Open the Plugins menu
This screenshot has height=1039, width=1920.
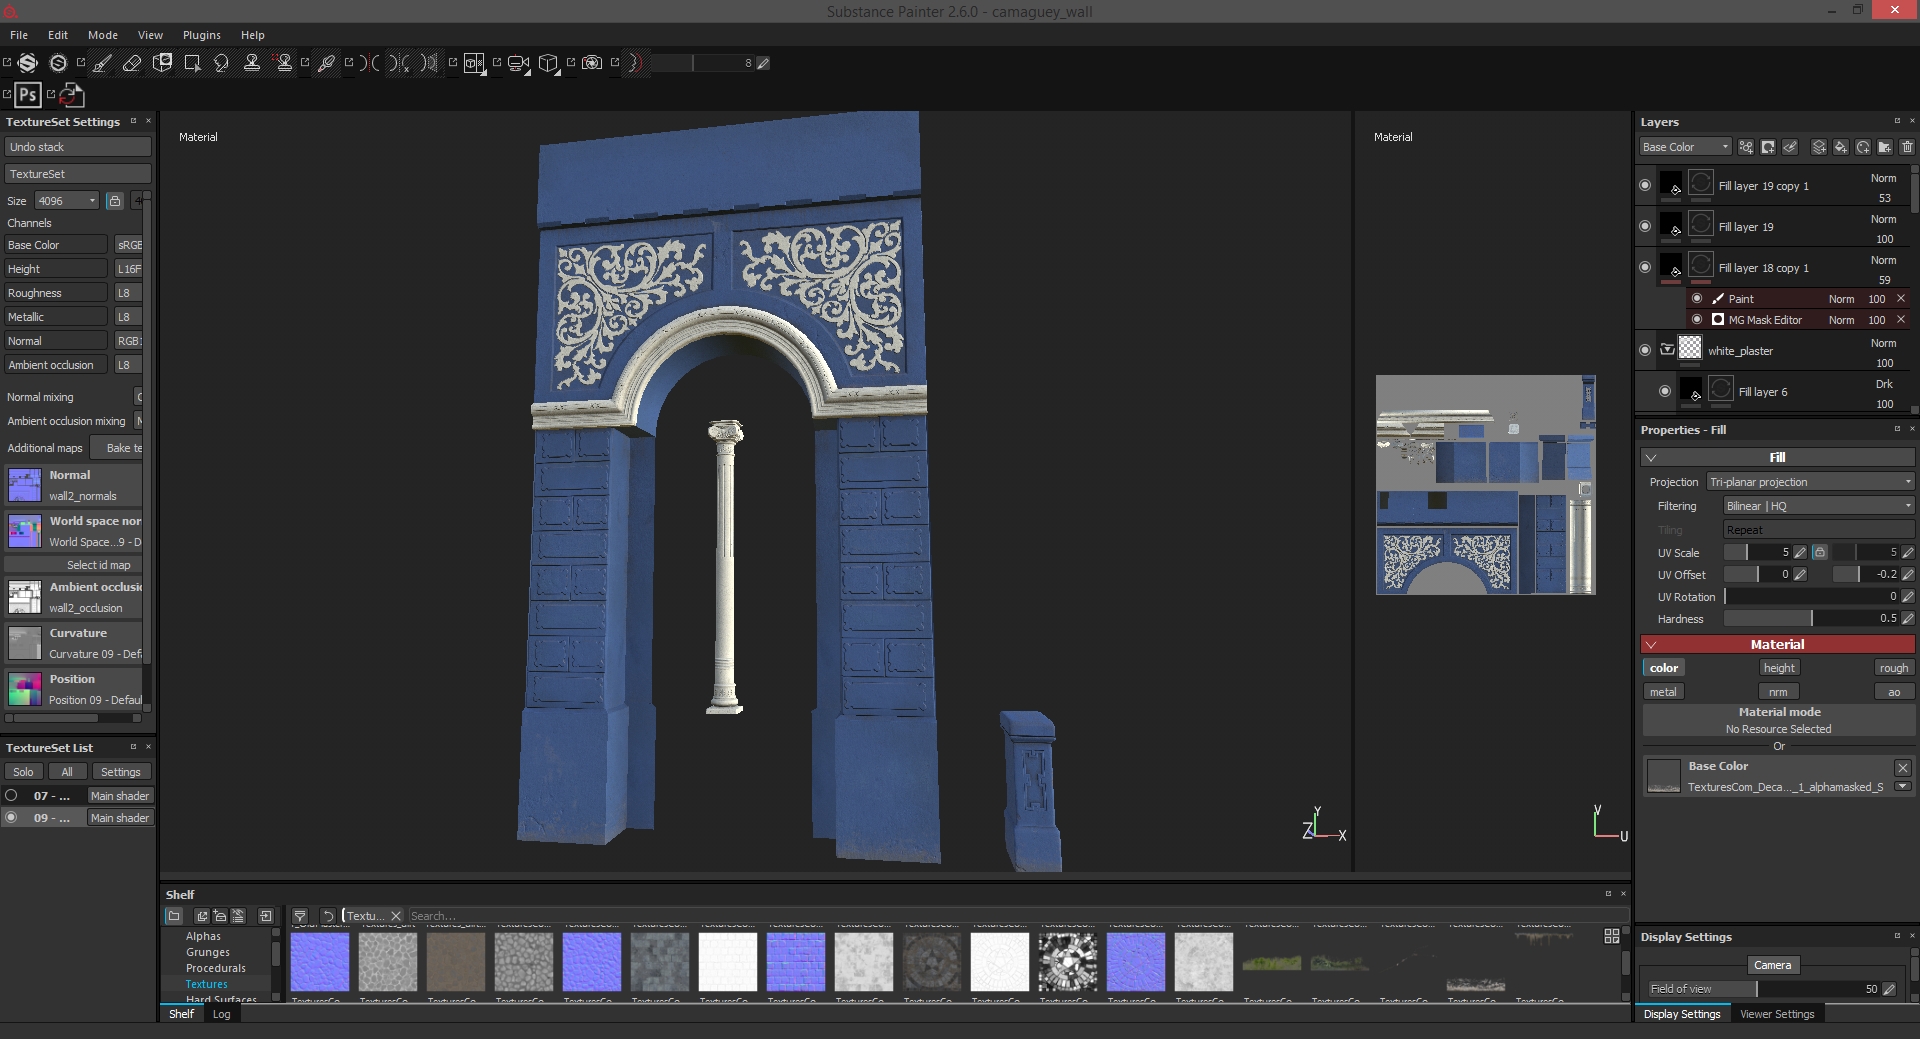(202, 35)
